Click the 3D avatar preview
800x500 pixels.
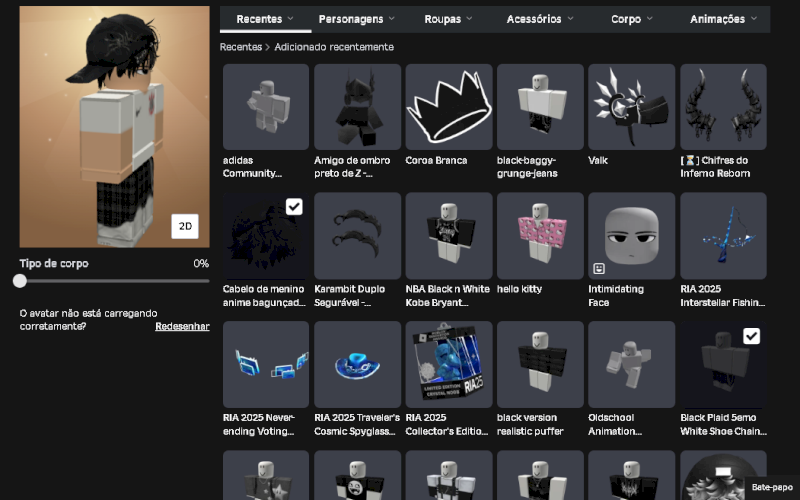[114, 127]
